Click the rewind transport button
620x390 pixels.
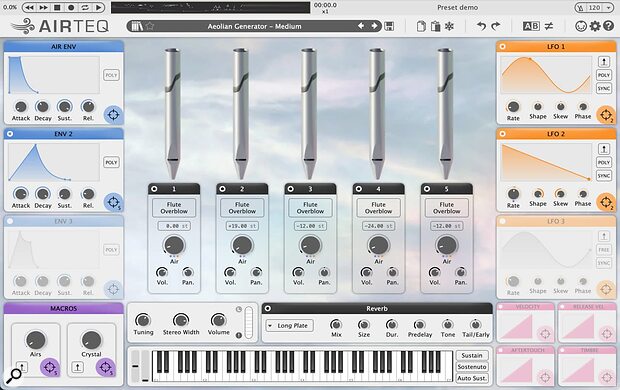(29, 8)
